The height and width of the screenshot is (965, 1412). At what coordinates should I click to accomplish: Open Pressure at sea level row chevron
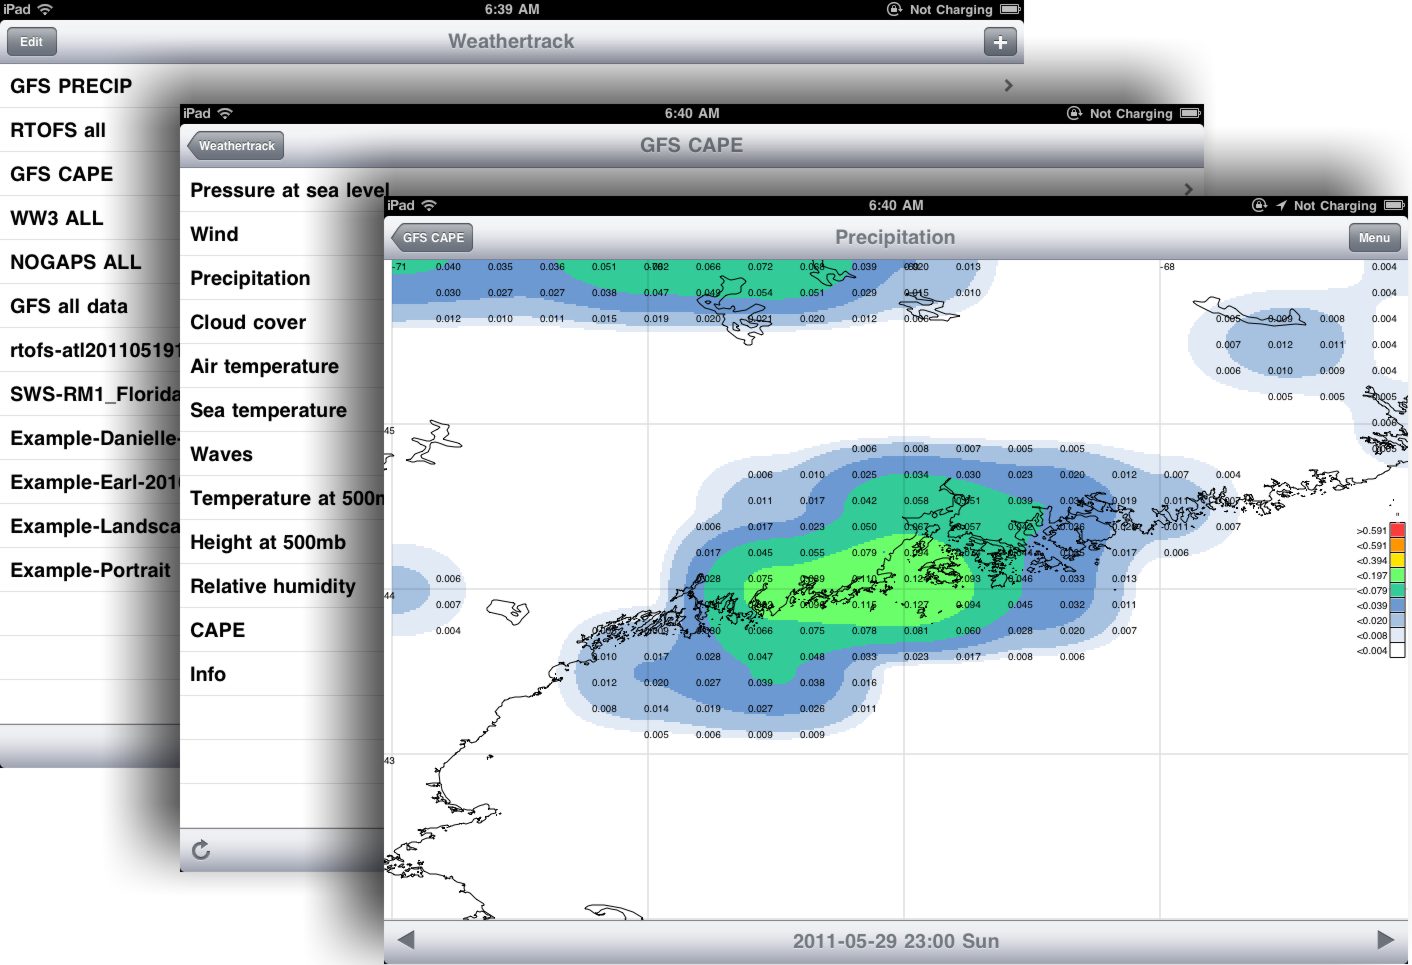[1188, 189]
